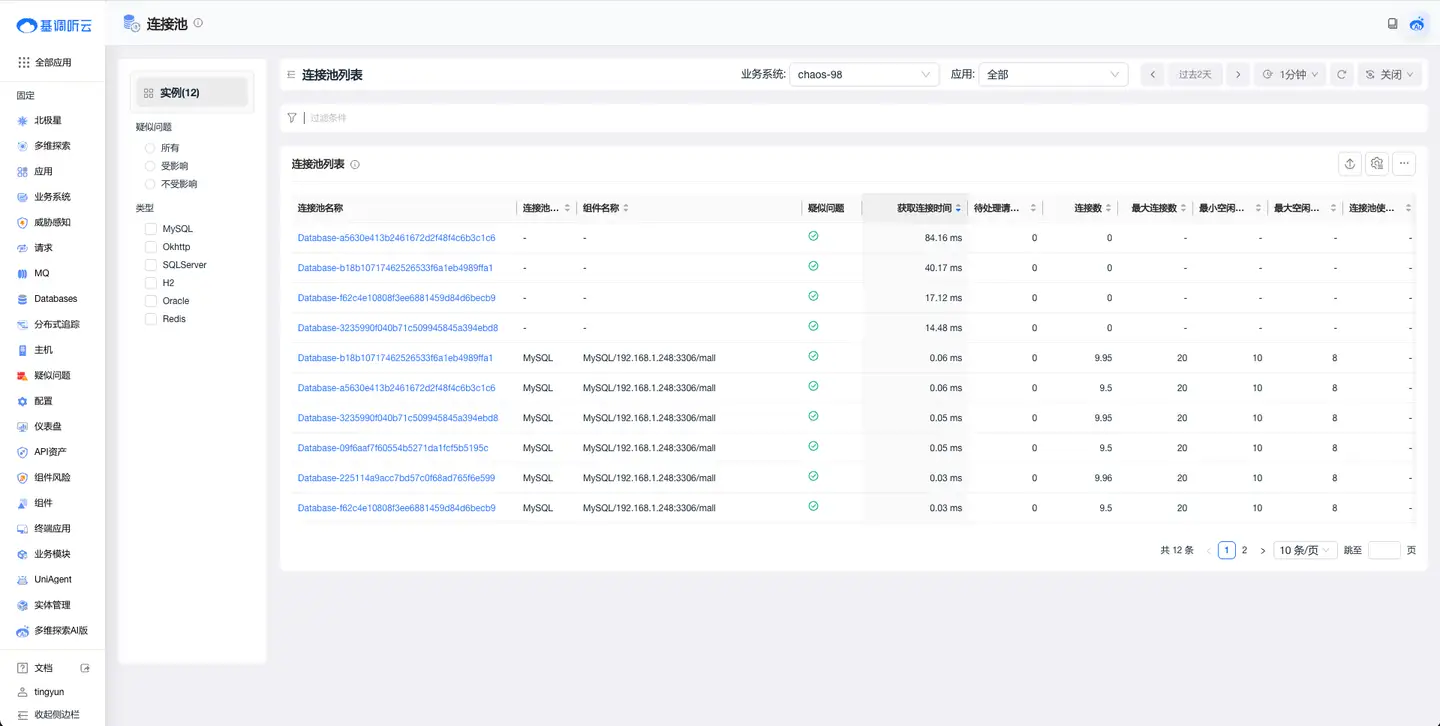Open Databases in the left sidebar

coord(55,299)
